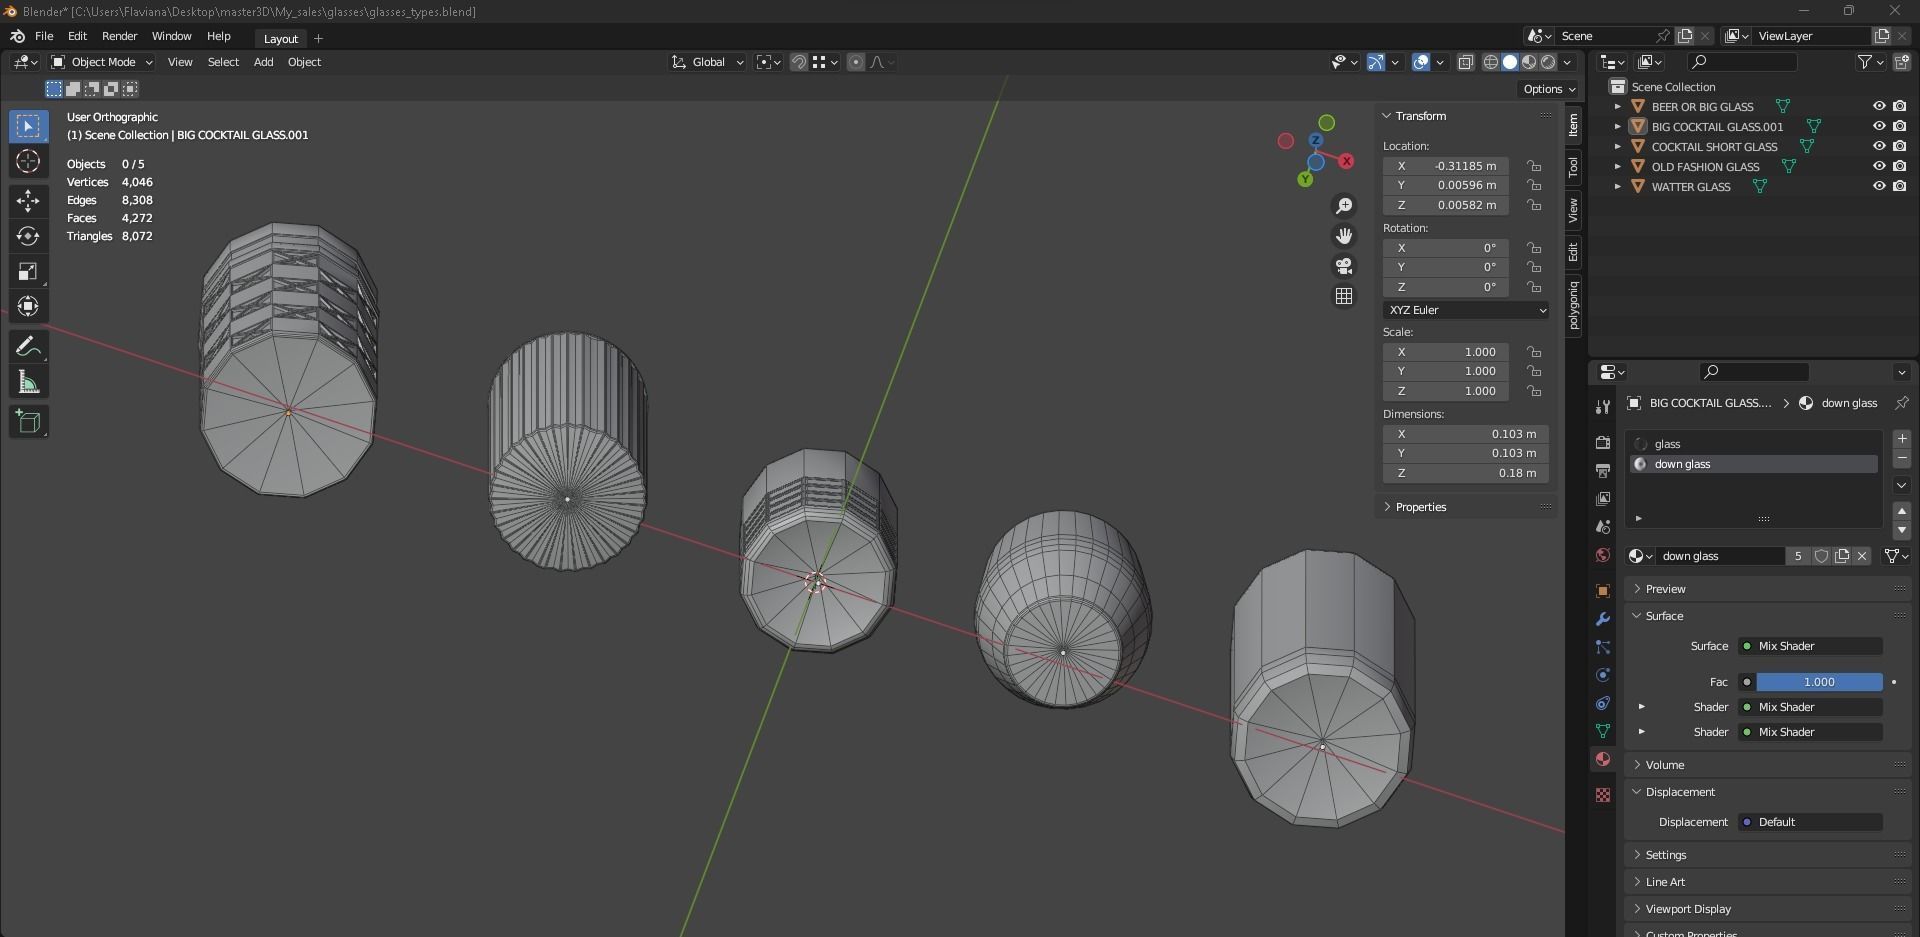Activate the 3D Cursor tool
Image resolution: width=1920 pixels, height=937 pixels.
pos(28,161)
